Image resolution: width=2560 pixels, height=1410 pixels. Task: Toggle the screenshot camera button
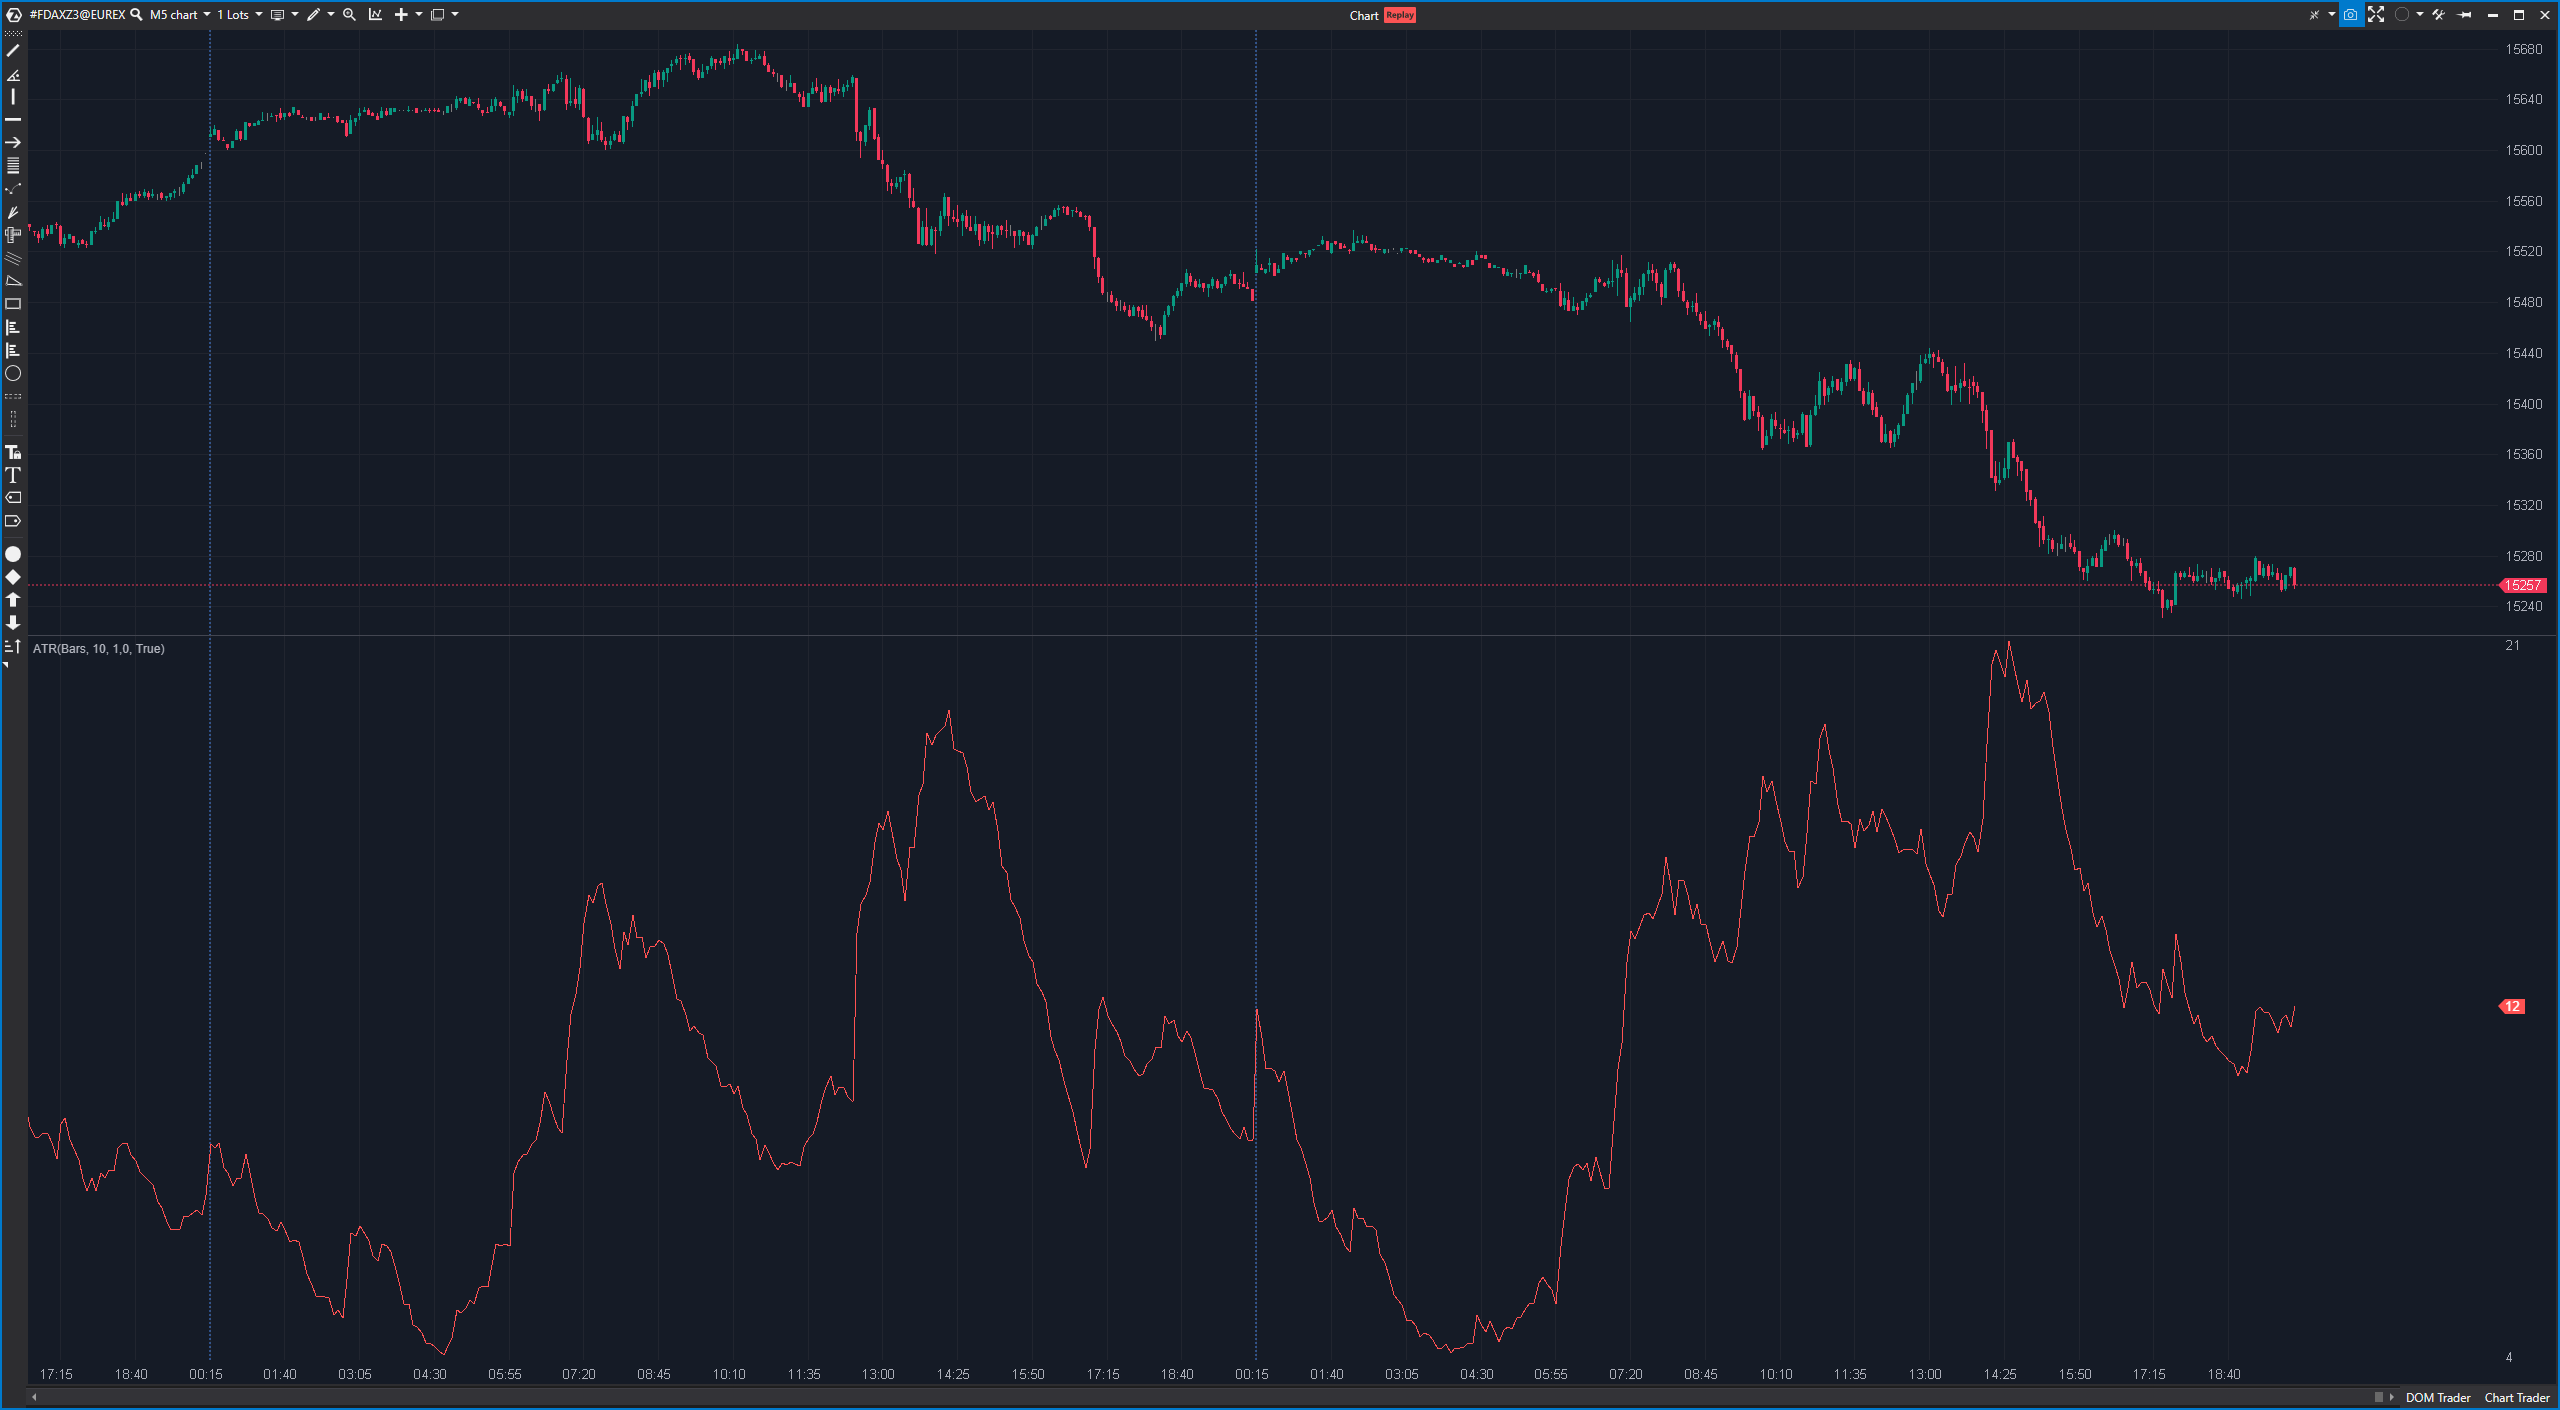click(x=2350, y=15)
